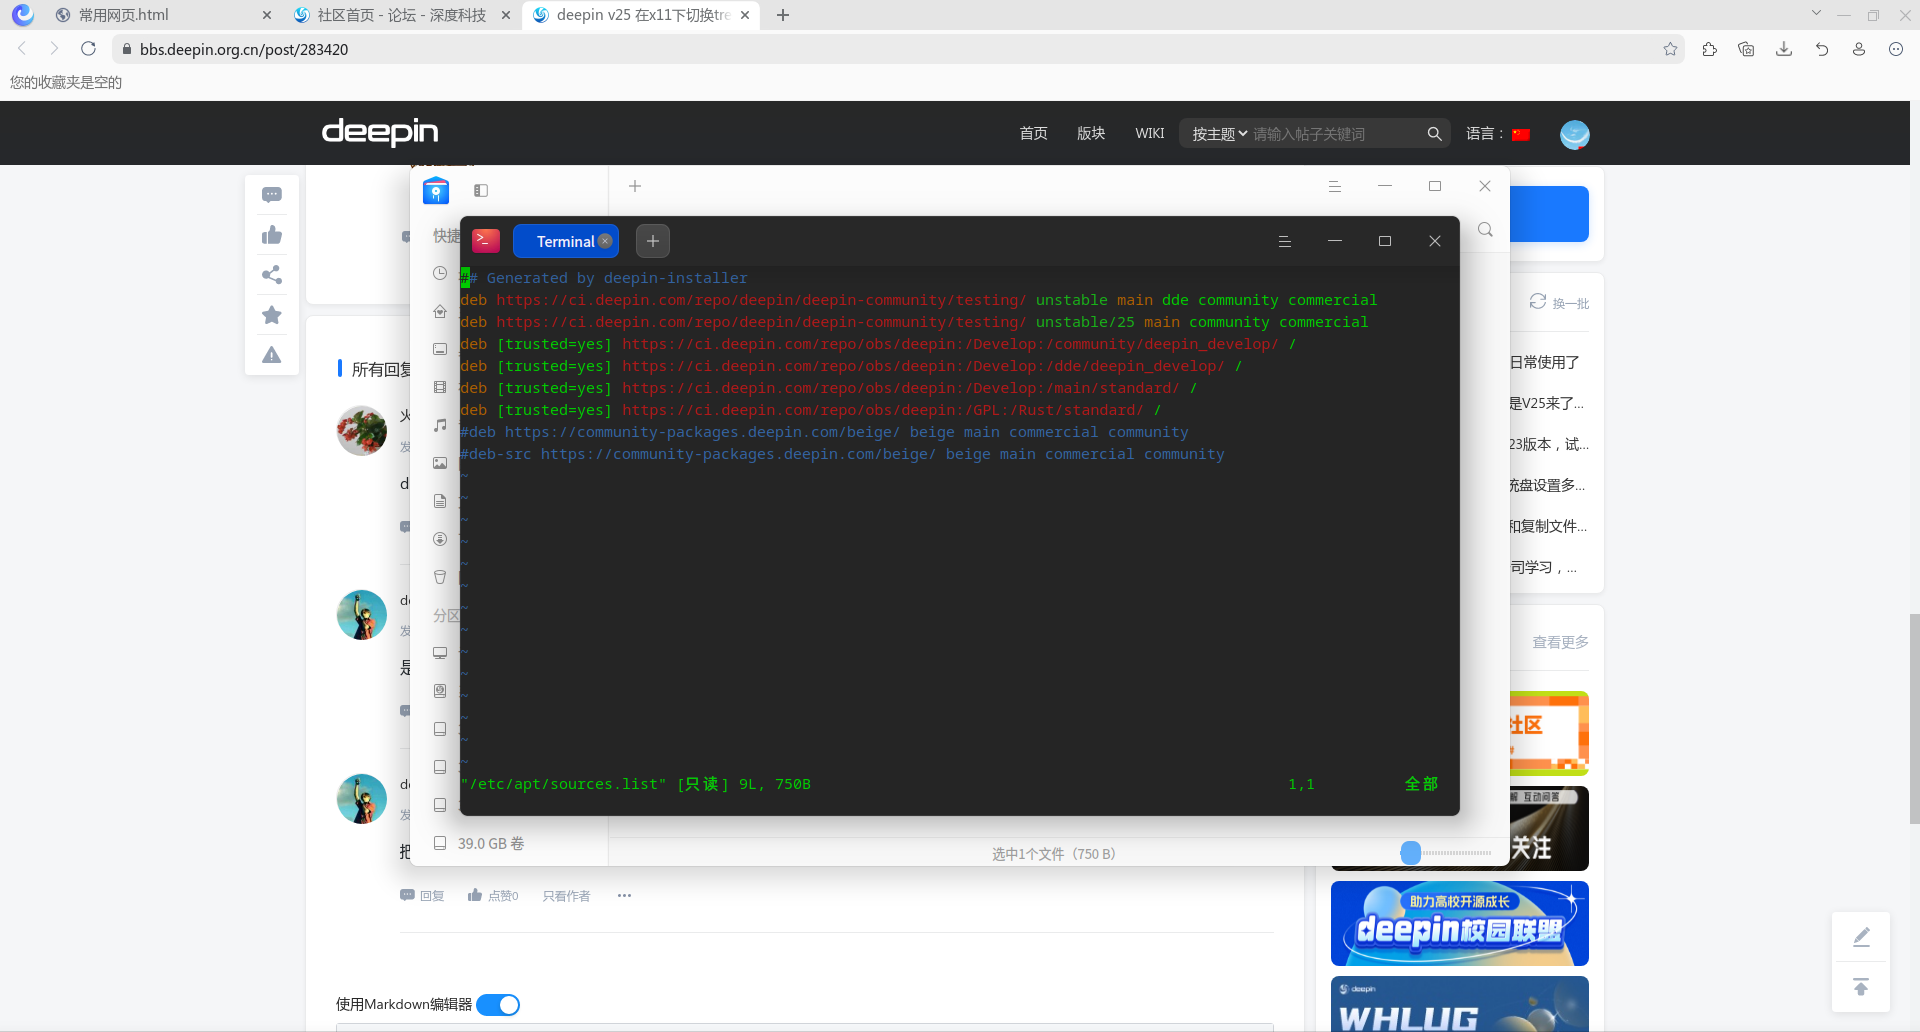The image size is (1920, 1032).
Task: Click the thumbs-up icon in left post toolbar
Action: [x=272, y=235]
